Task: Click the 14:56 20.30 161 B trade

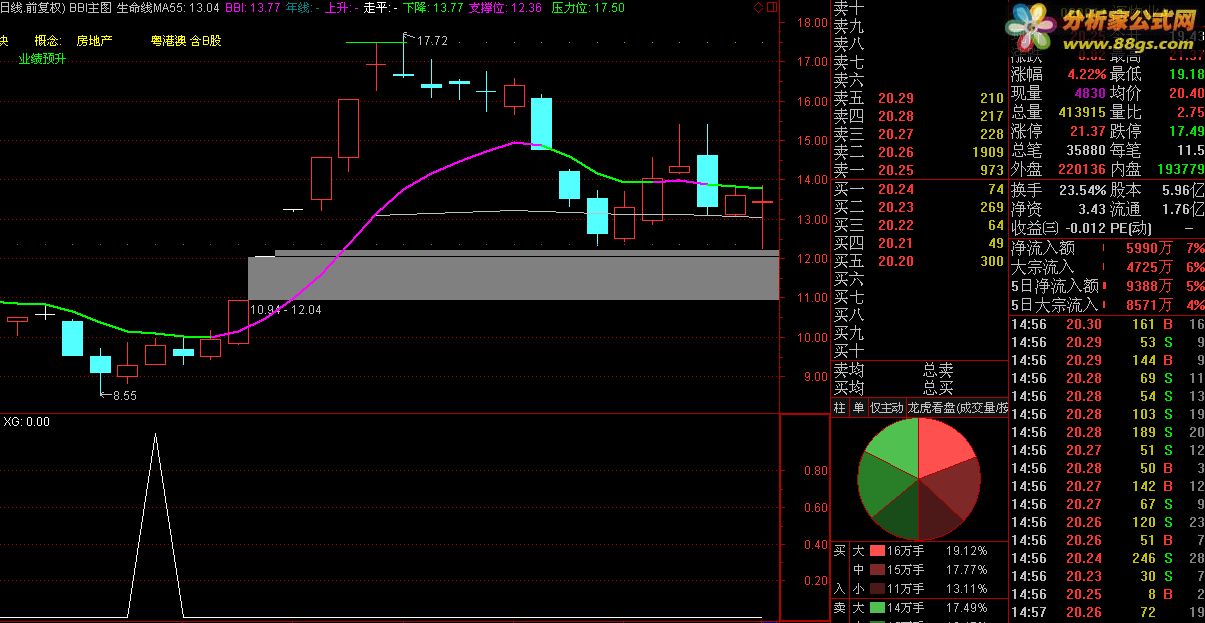Action: point(1107,324)
